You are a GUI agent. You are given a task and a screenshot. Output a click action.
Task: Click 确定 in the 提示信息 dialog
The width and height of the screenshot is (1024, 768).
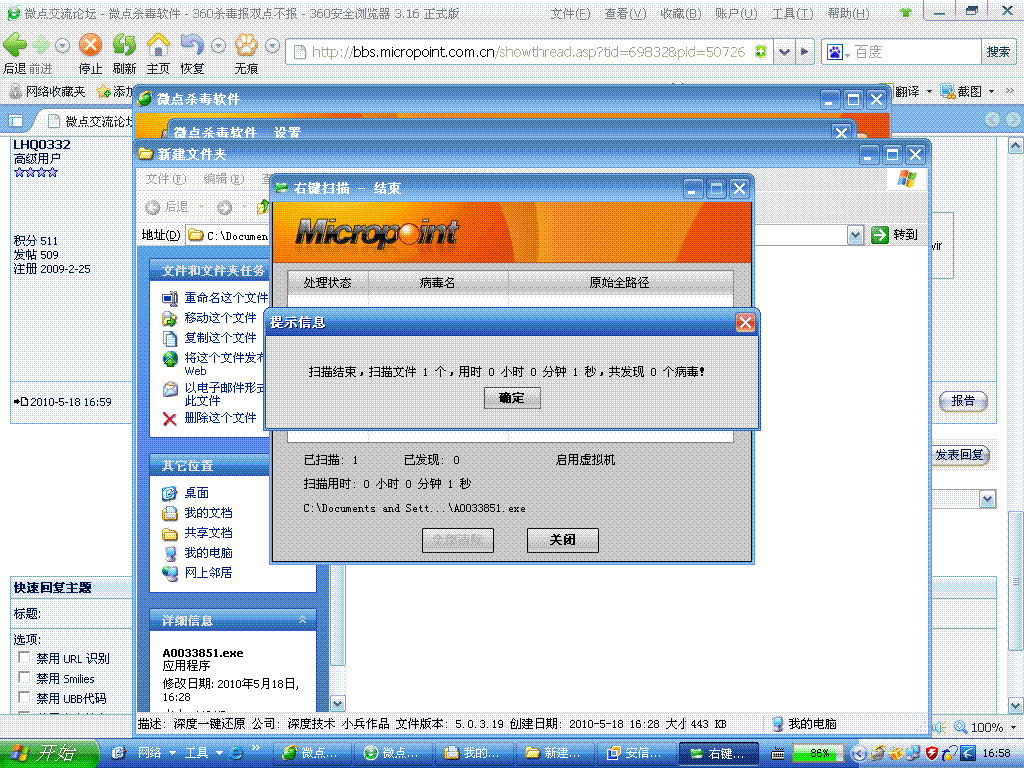(512, 398)
